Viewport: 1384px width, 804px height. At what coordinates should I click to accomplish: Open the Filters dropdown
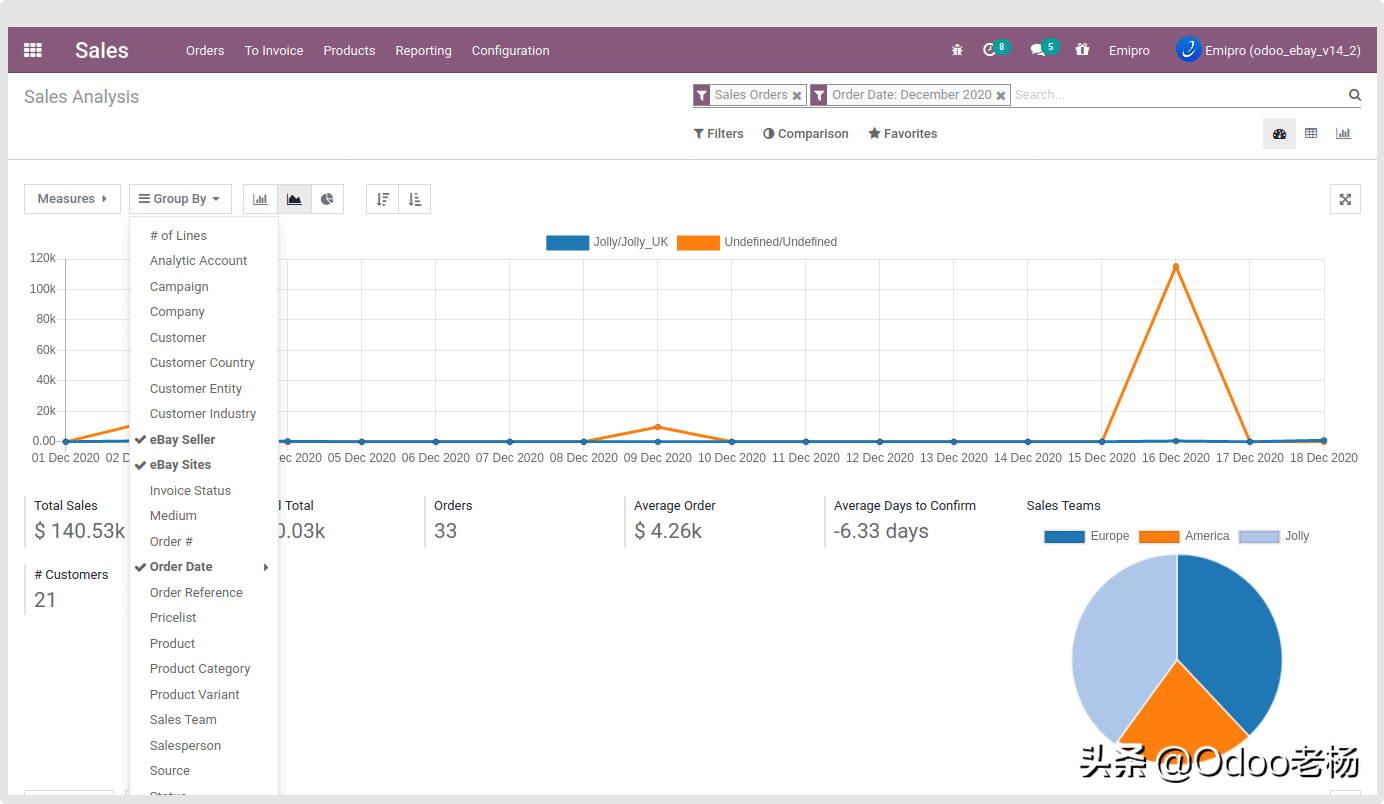(718, 134)
